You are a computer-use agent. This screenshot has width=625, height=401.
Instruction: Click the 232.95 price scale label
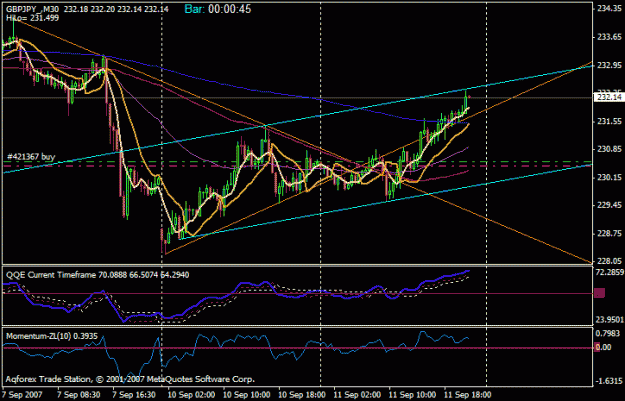tap(609, 65)
